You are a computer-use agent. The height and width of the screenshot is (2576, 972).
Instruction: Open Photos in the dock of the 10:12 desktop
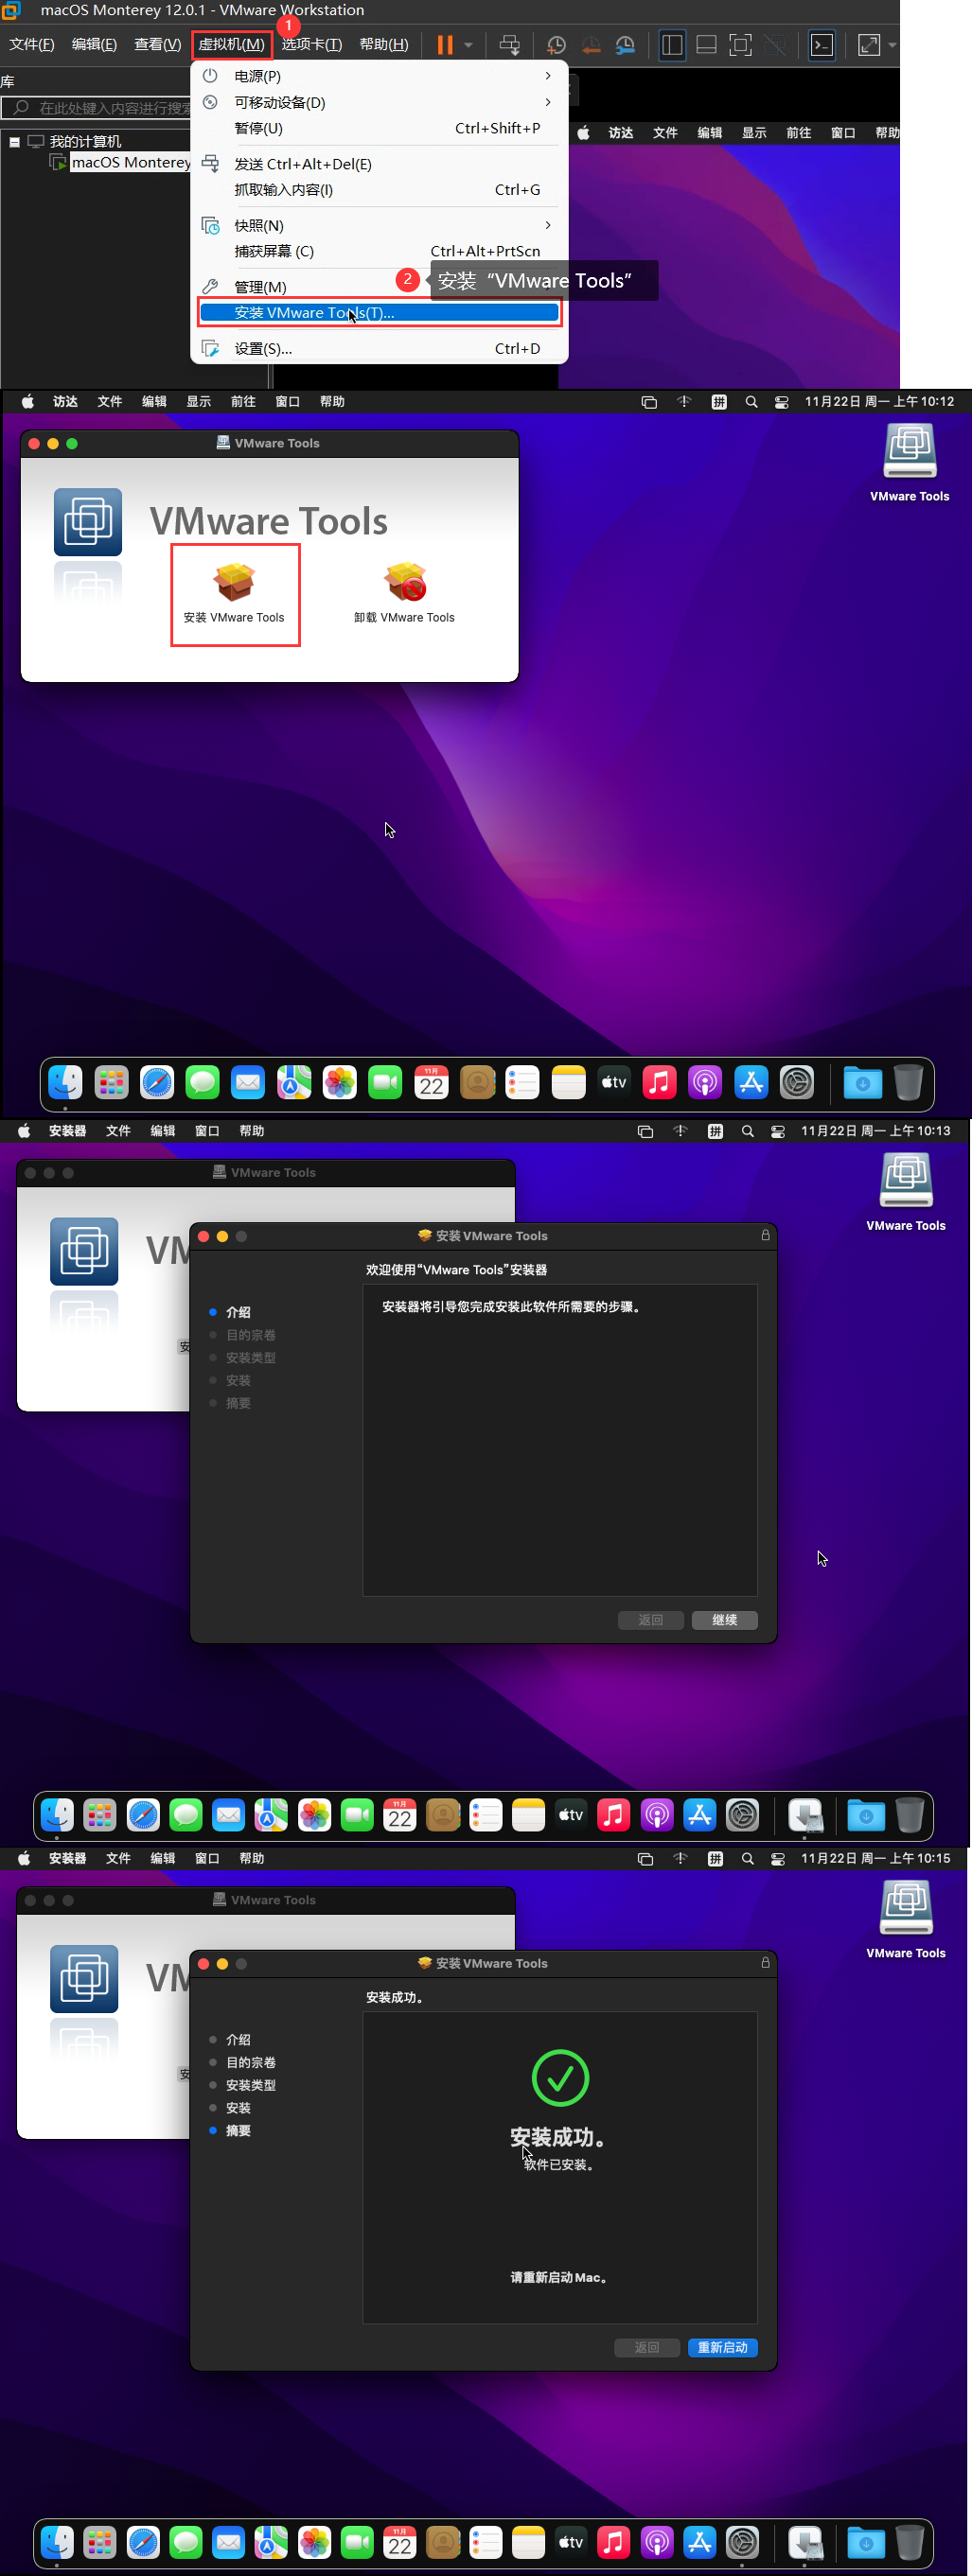click(340, 1082)
